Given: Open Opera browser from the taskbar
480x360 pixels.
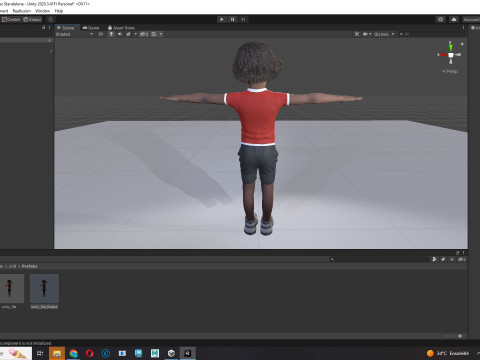Looking at the screenshot, I should [x=89, y=353].
